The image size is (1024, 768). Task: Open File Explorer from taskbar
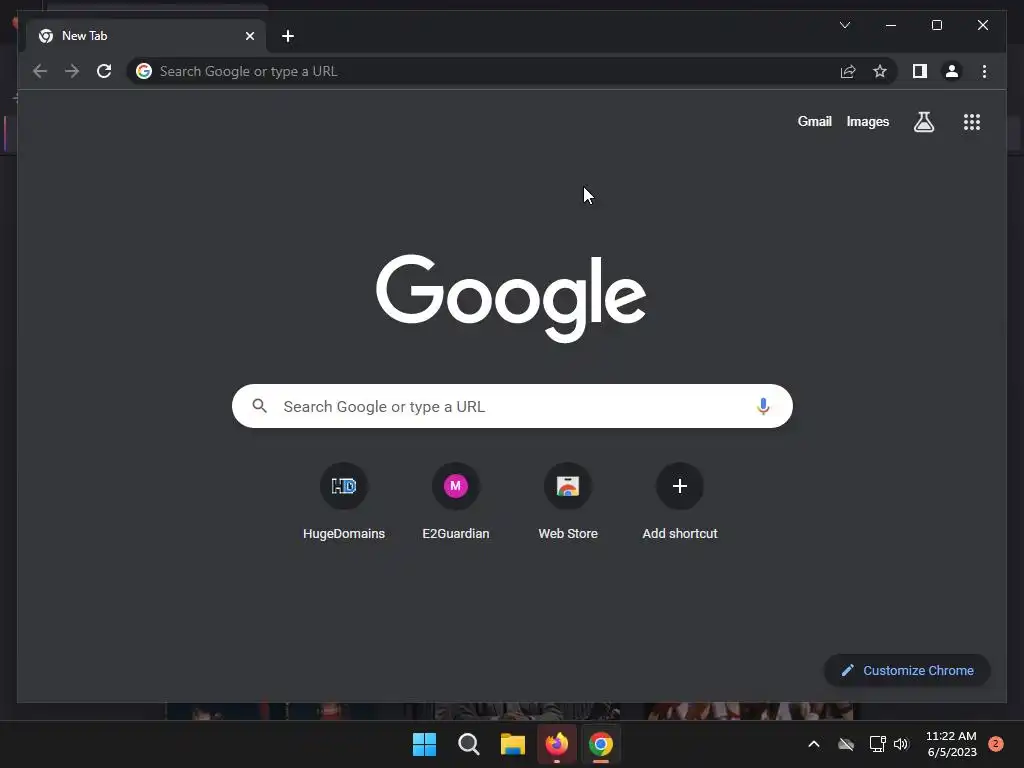point(513,744)
